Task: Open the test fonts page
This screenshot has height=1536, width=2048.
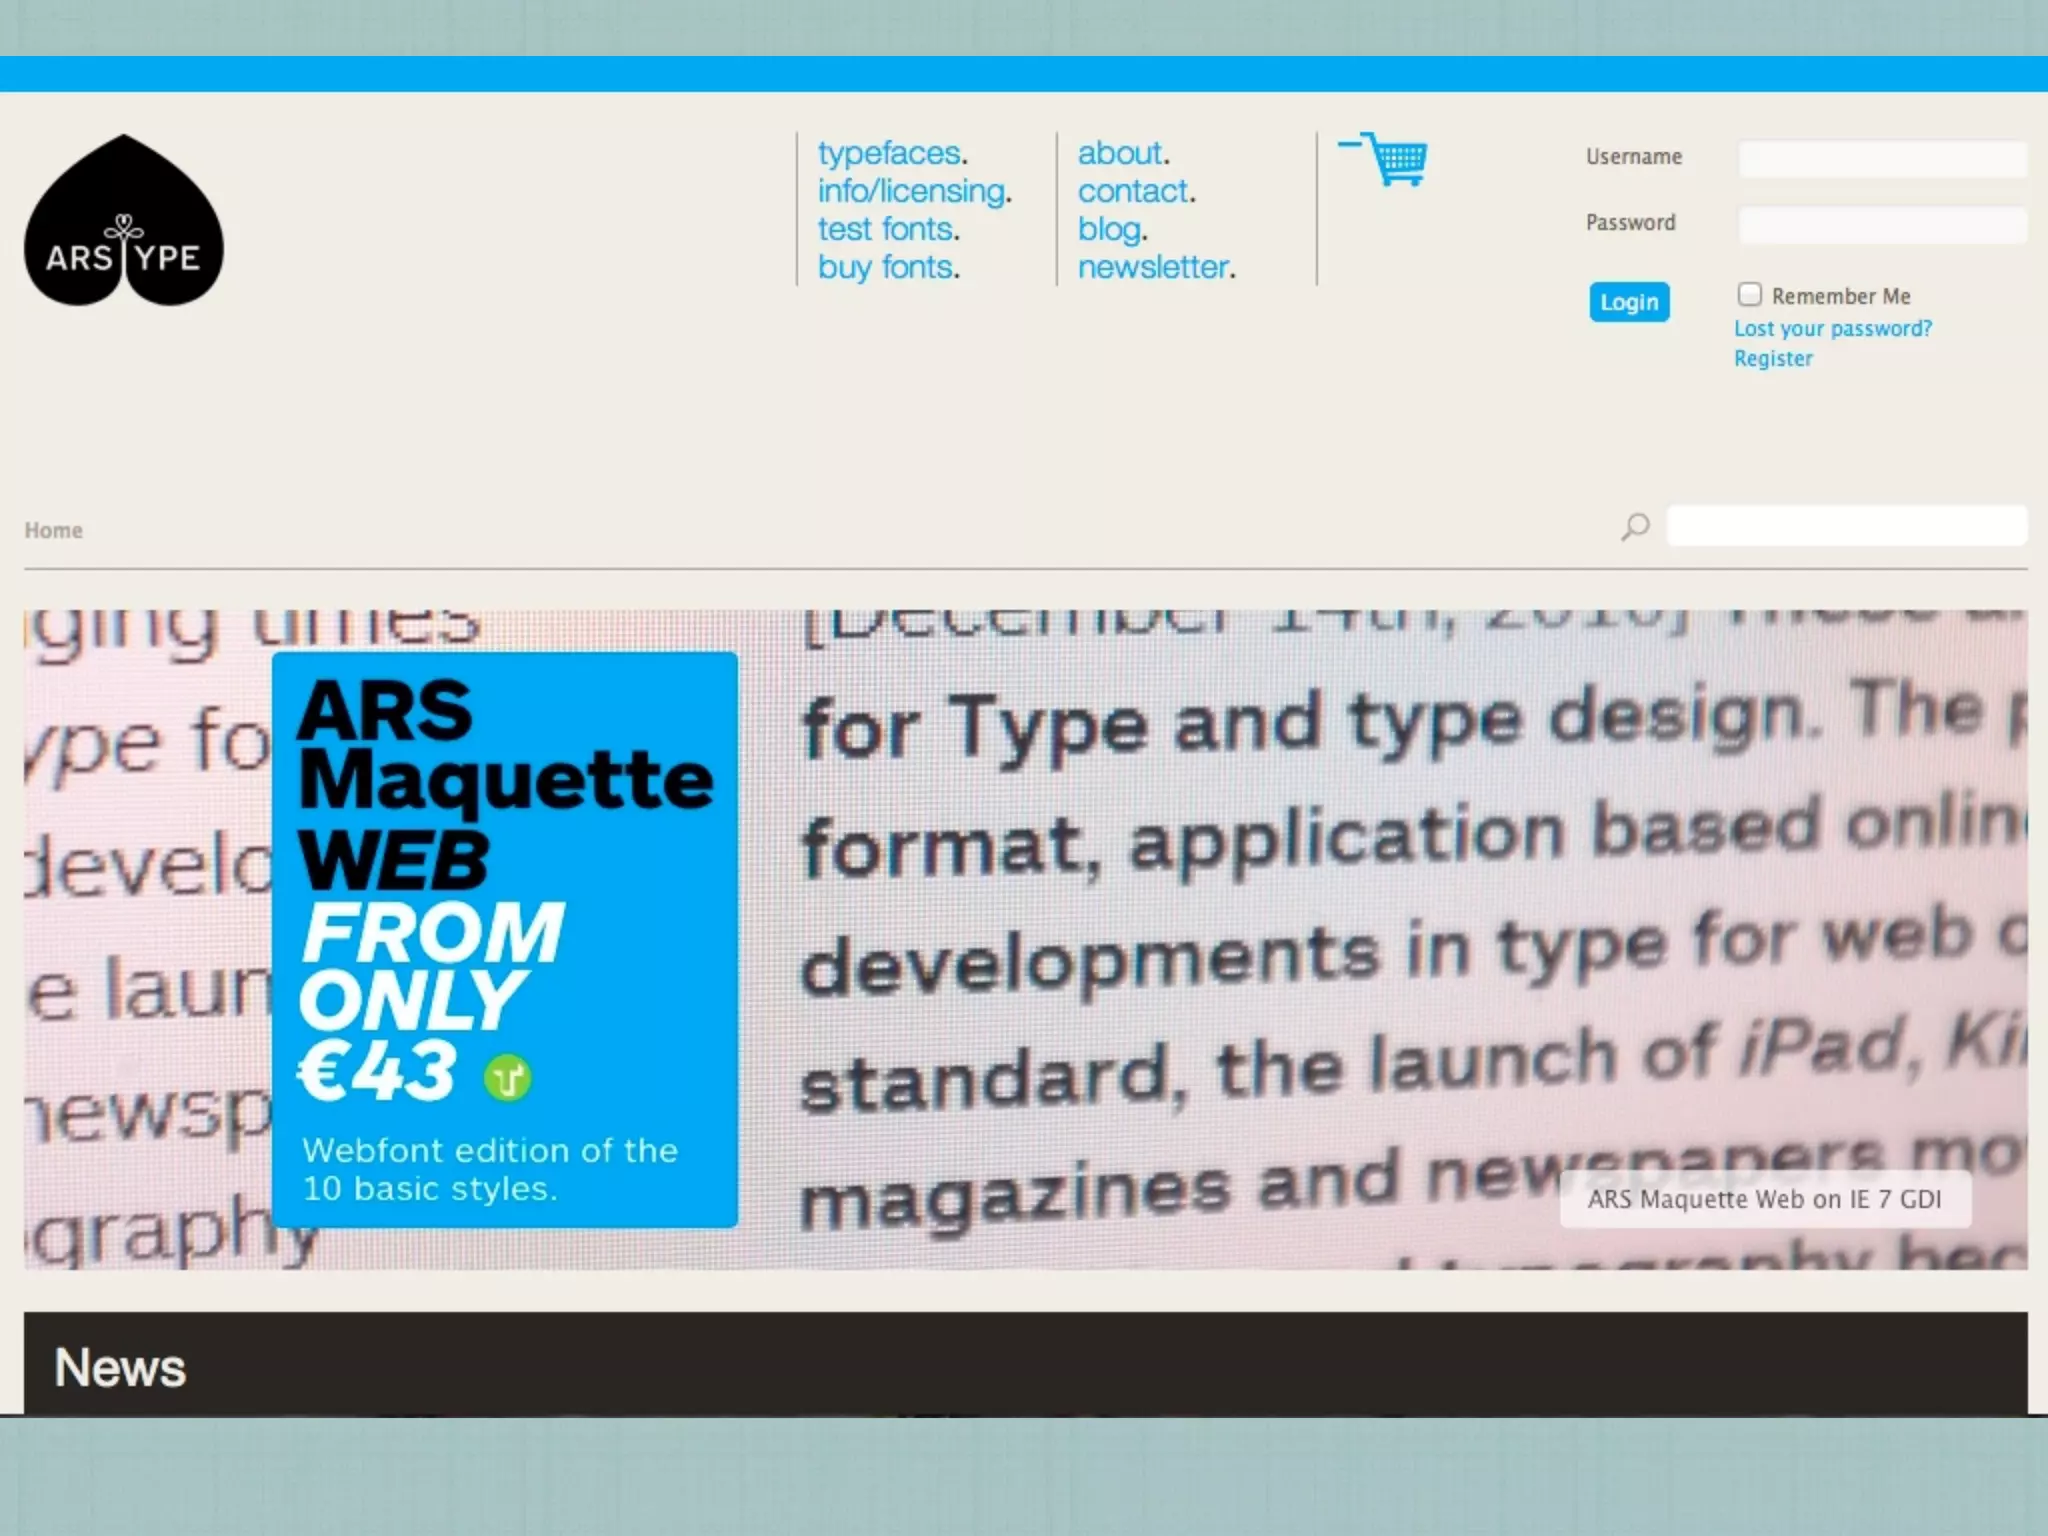Action: [888, 229]
